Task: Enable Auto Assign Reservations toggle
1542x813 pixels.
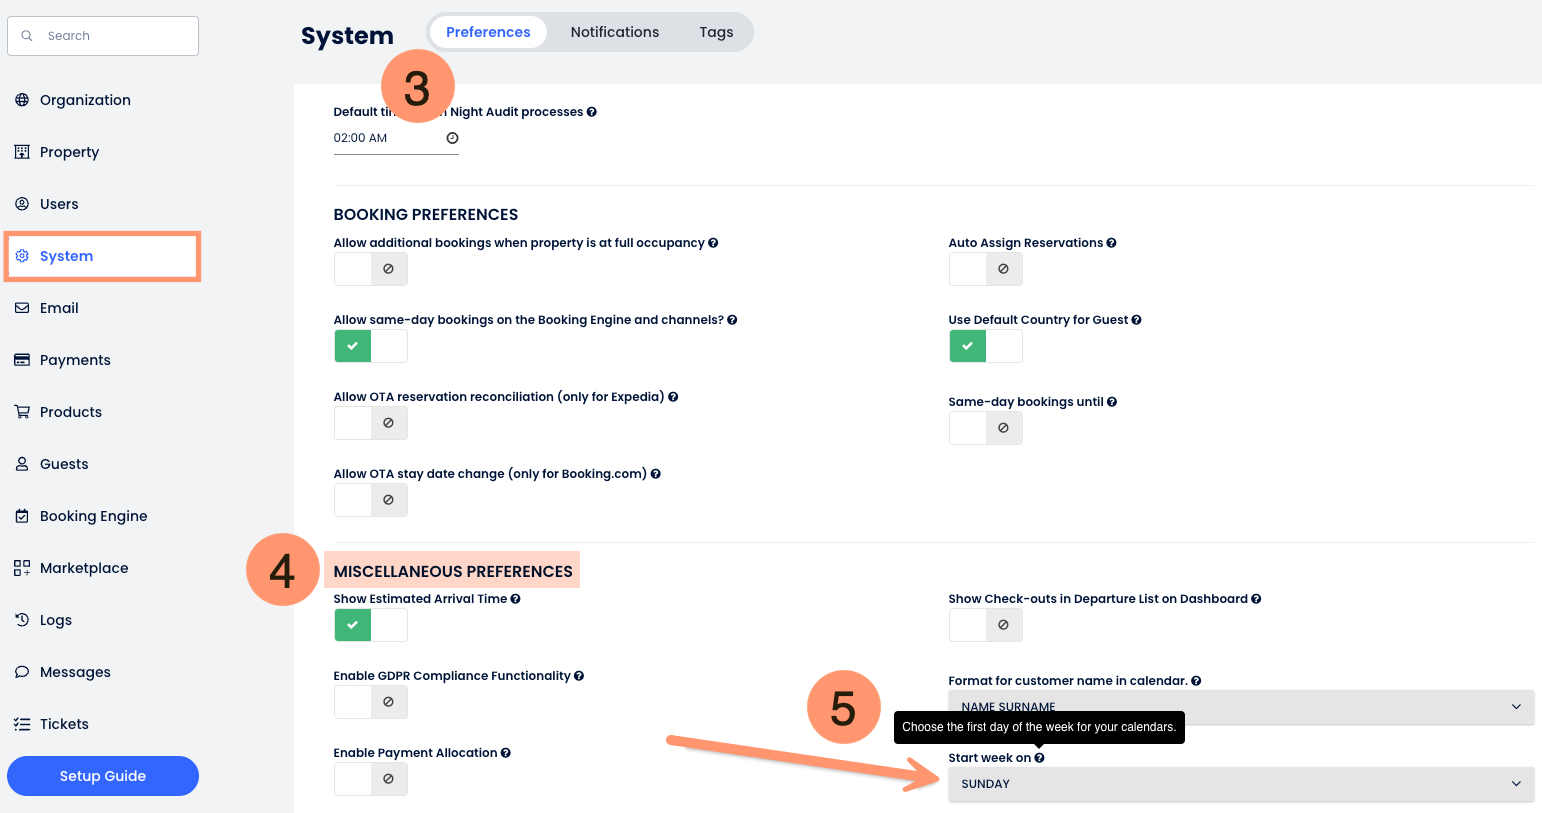Action: tap(985, 269)
